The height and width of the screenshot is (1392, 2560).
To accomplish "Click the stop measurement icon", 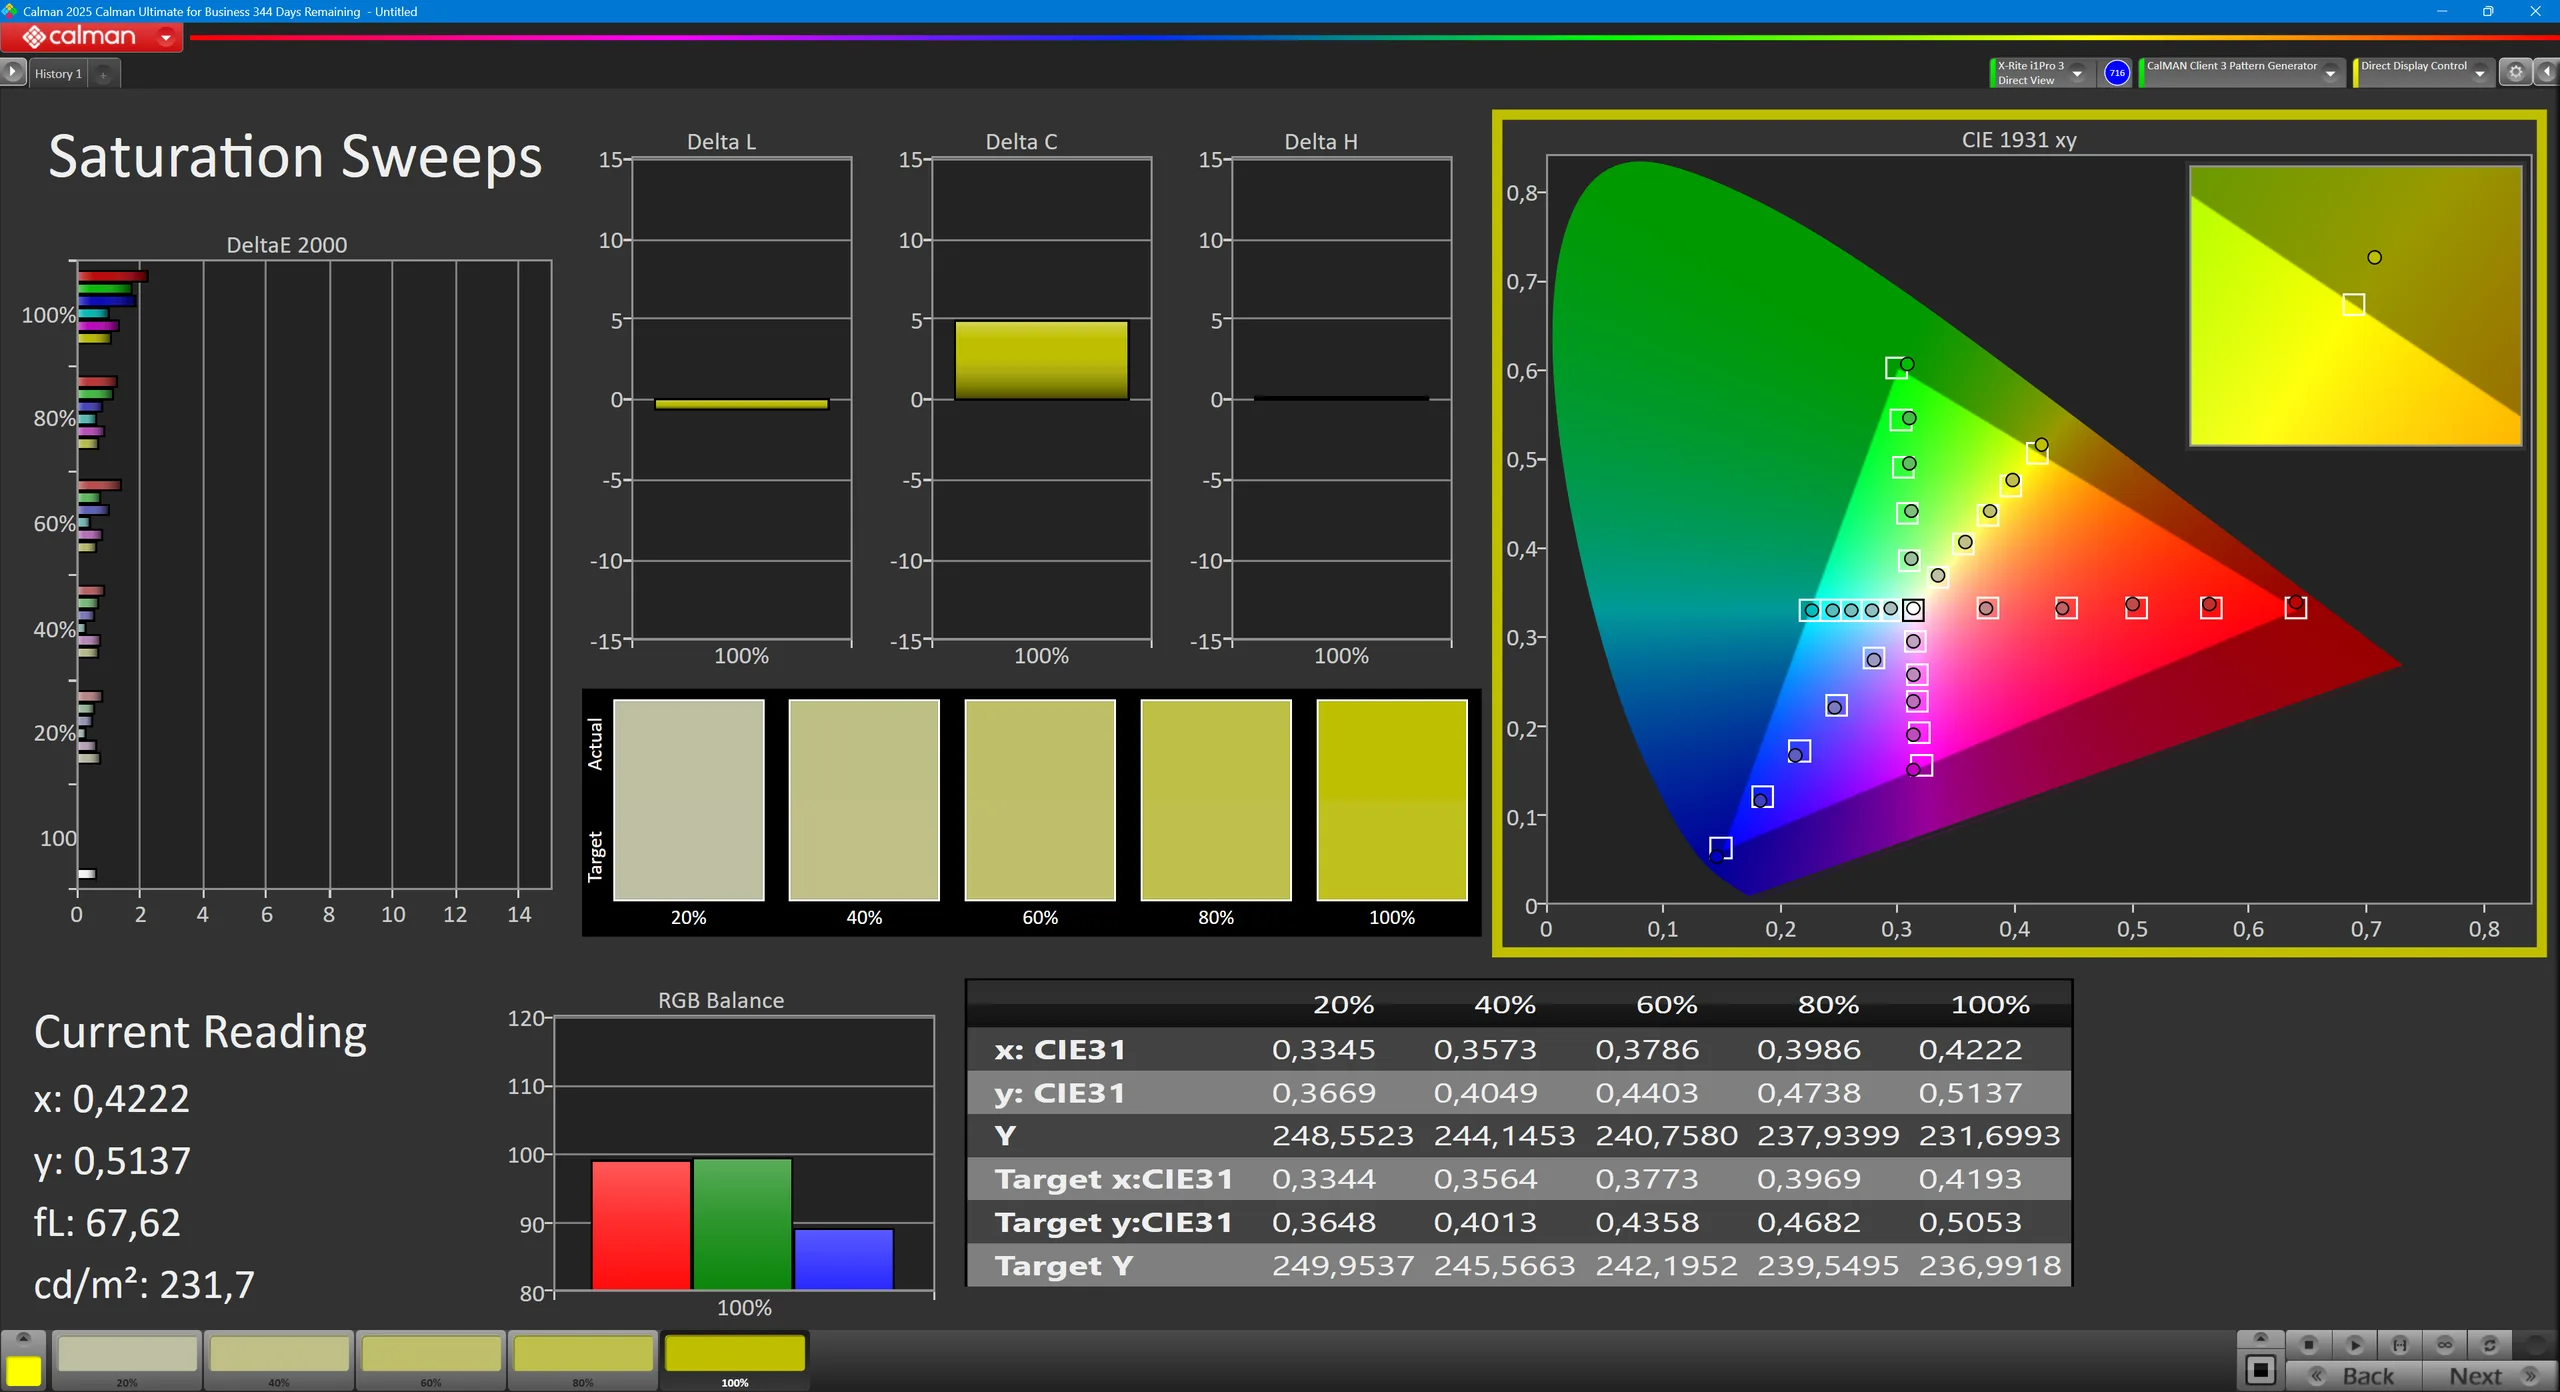I will (x=2309, y=1345).
